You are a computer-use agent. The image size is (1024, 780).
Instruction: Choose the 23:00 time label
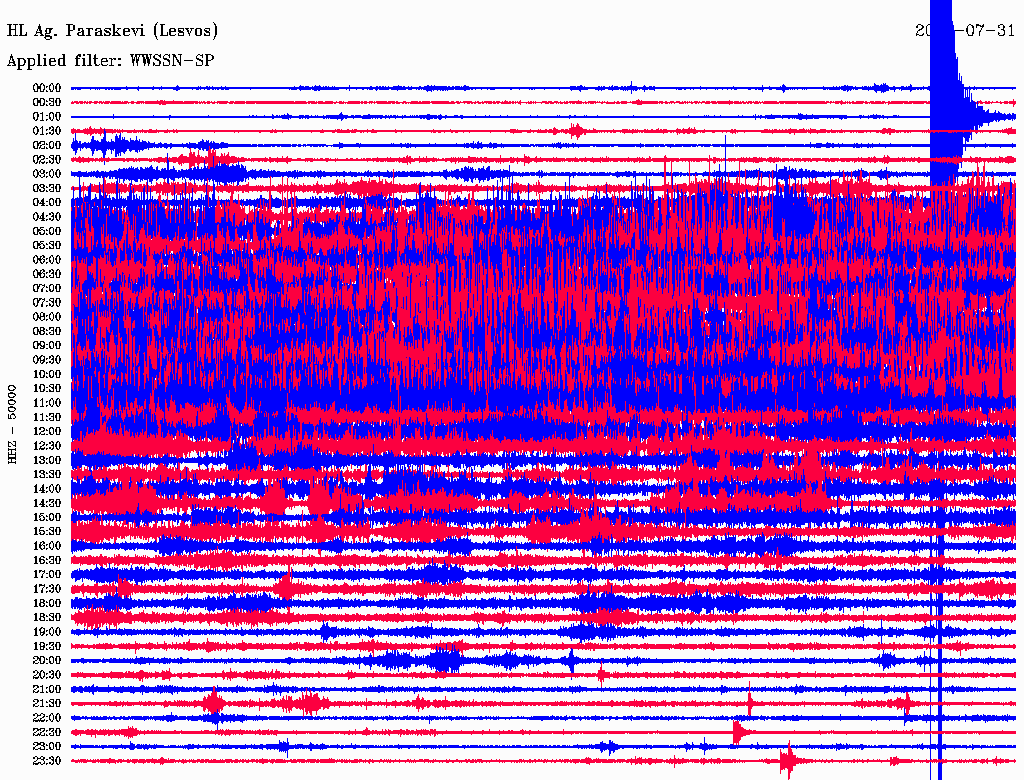click(47, 746)
